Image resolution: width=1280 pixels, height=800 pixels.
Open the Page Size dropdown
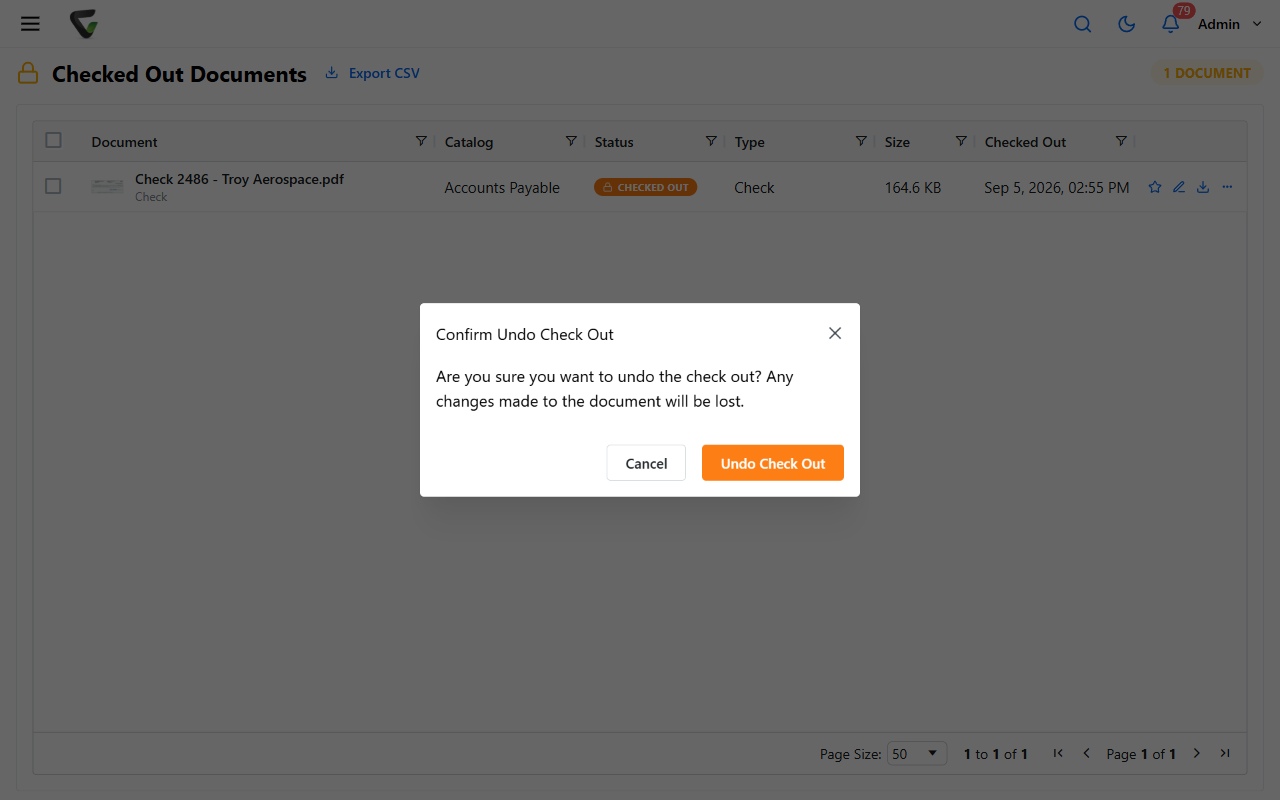[x=917, y=753]
